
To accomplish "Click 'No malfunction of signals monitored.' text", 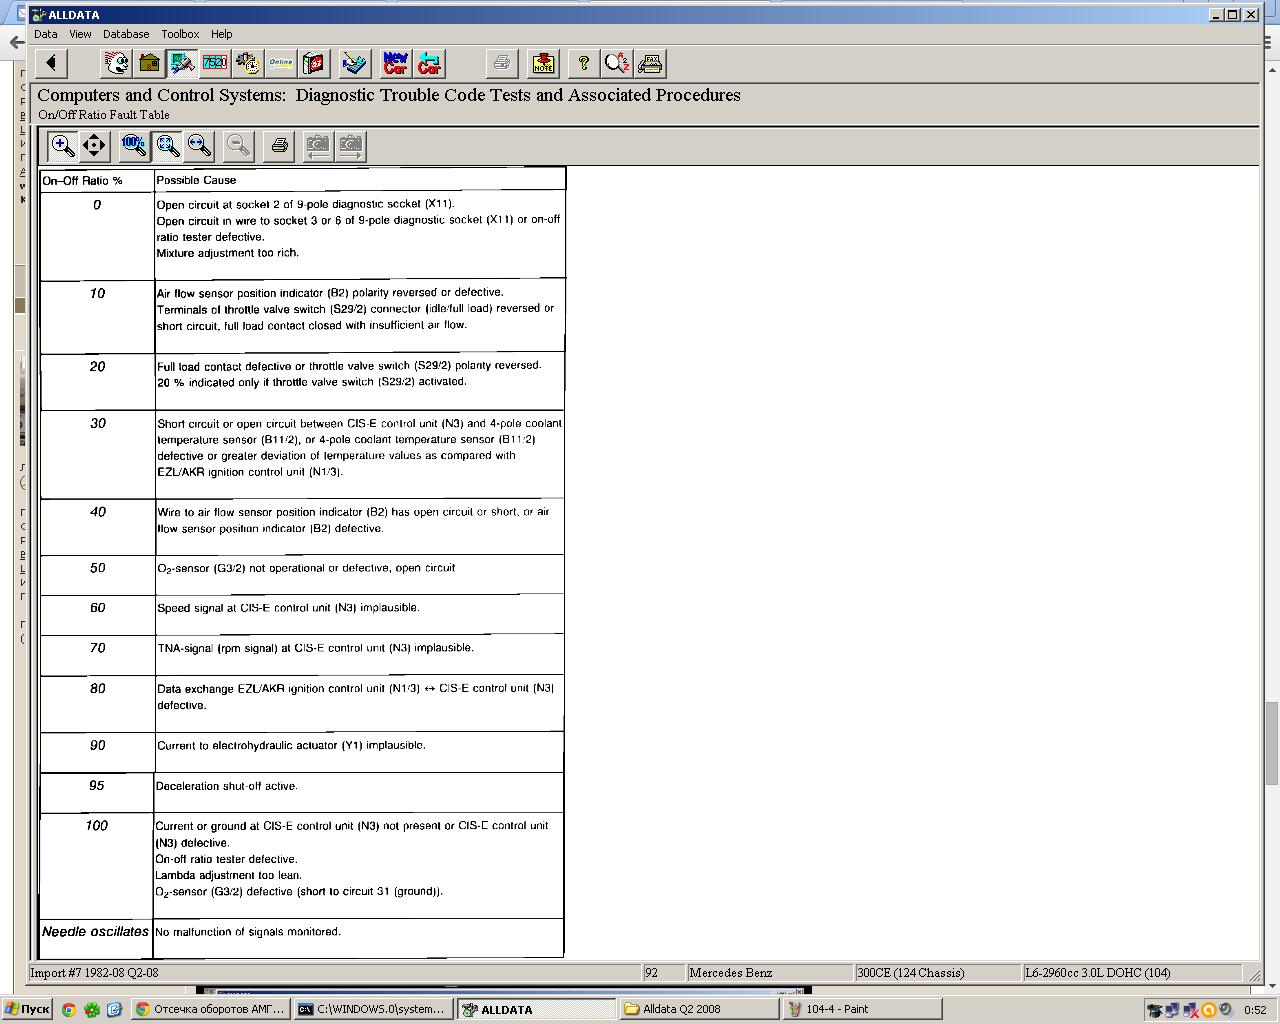I will point(248,932).
